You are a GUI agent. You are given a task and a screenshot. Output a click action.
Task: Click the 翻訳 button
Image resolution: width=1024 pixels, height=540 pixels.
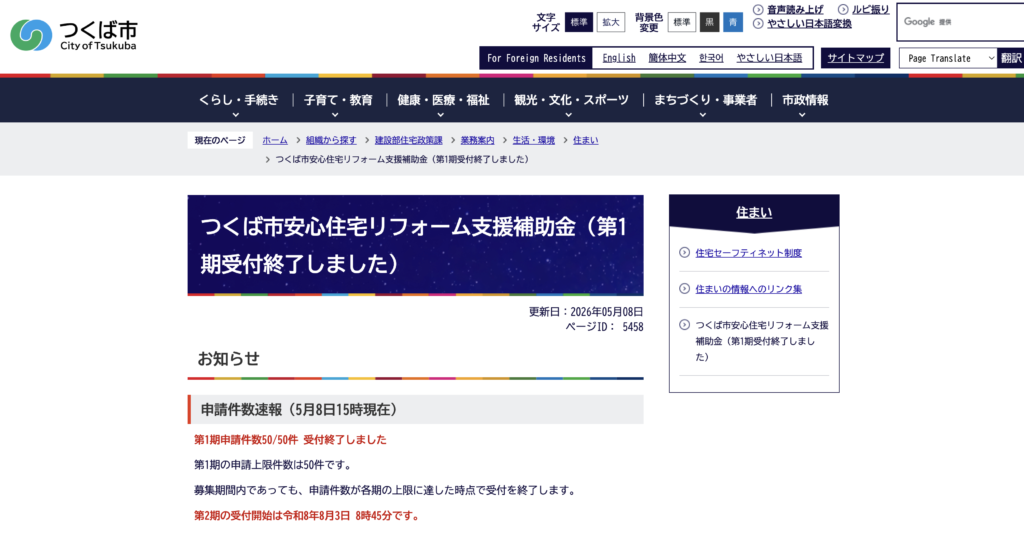coord(1011,58)
